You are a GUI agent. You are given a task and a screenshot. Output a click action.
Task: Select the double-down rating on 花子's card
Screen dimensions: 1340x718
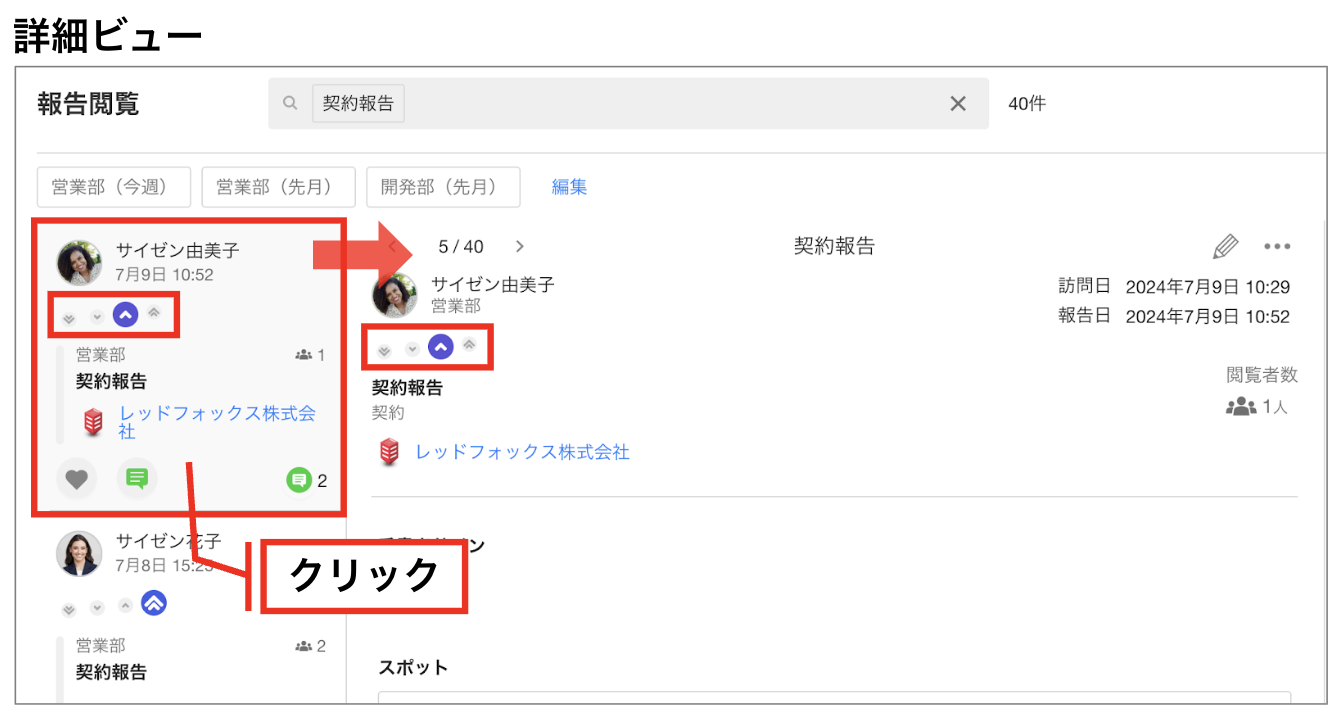tap(69, 607)
